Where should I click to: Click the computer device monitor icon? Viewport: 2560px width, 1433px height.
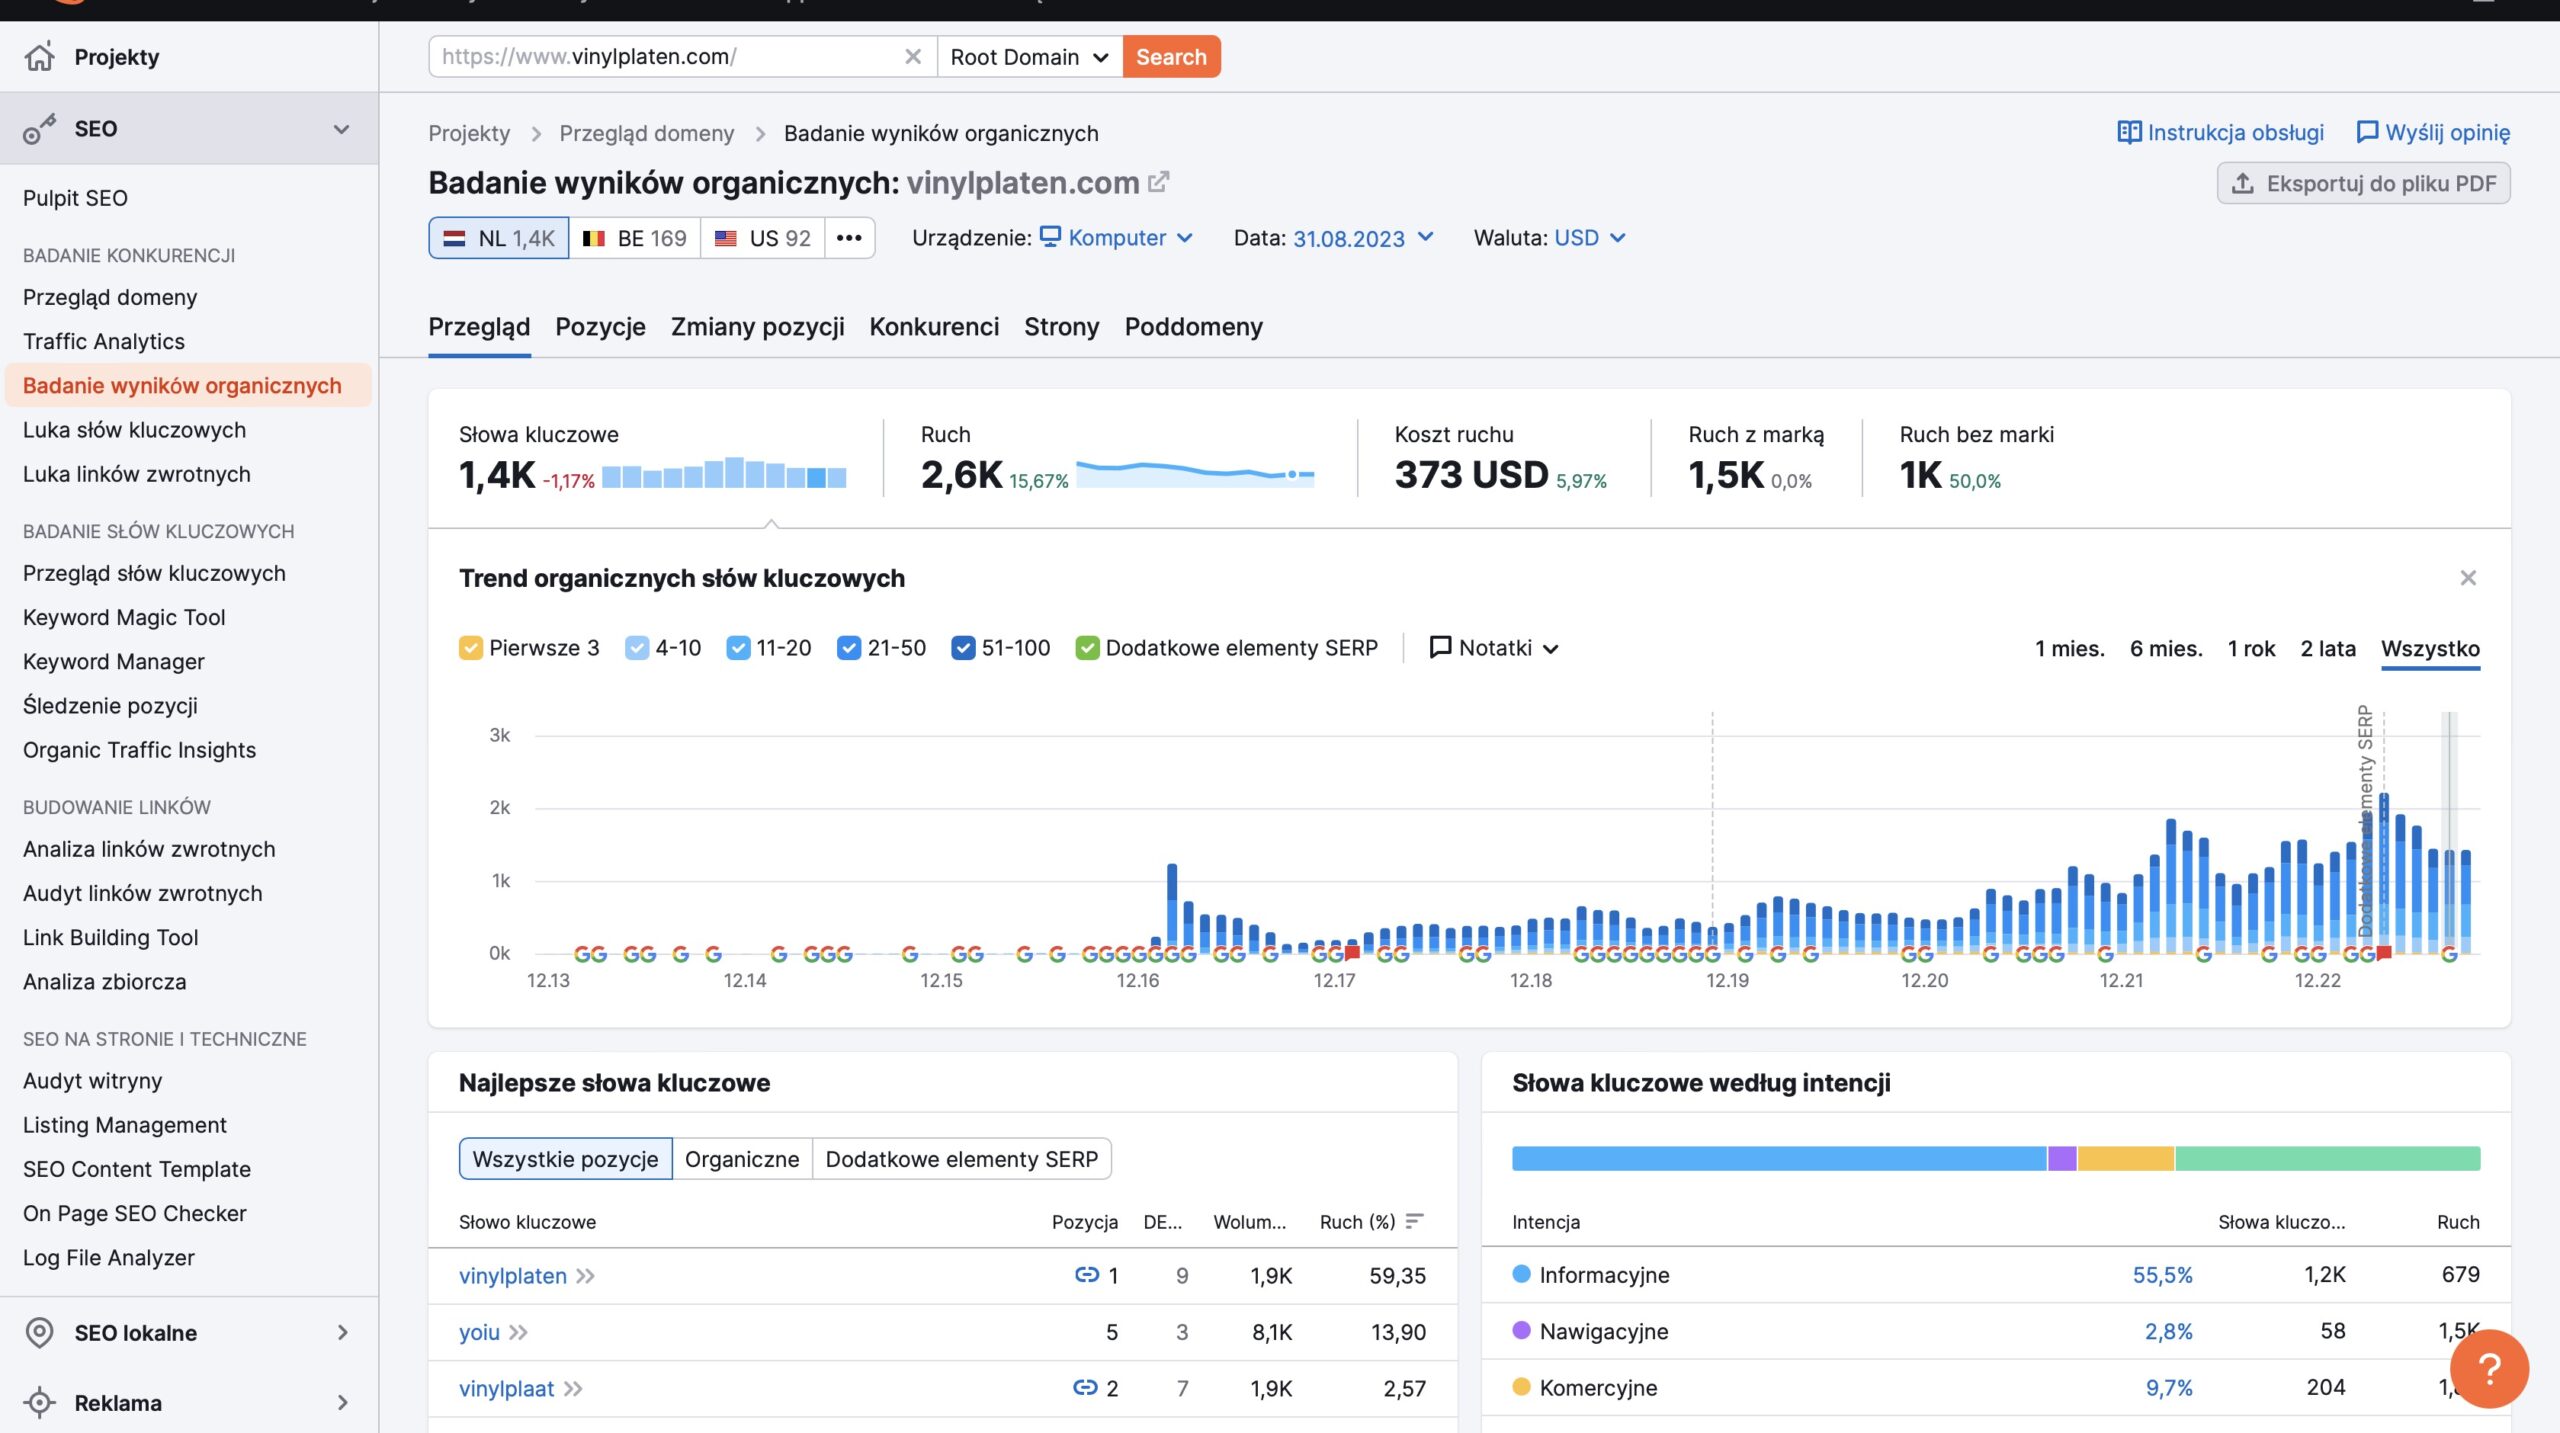point(1050,237)
